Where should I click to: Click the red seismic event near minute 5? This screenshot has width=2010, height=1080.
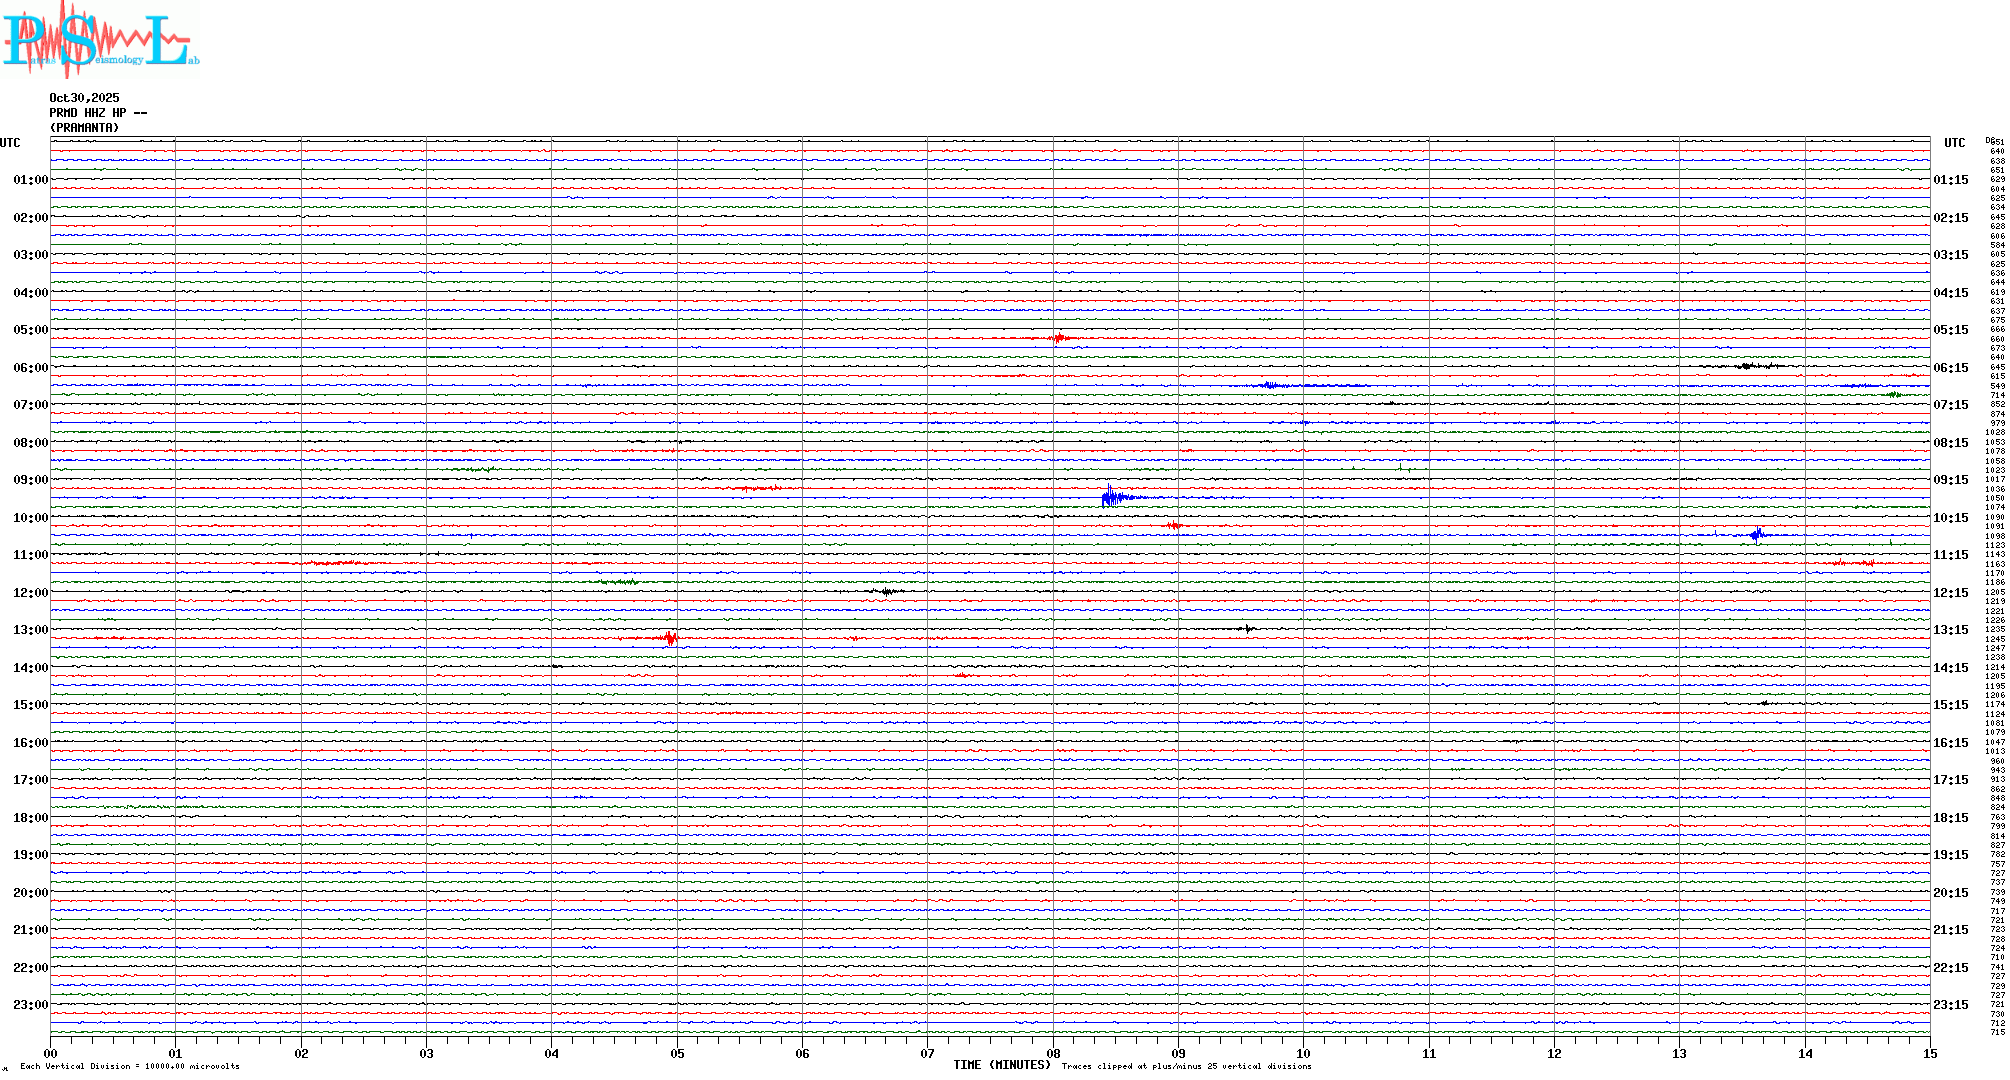coord(671,637)
